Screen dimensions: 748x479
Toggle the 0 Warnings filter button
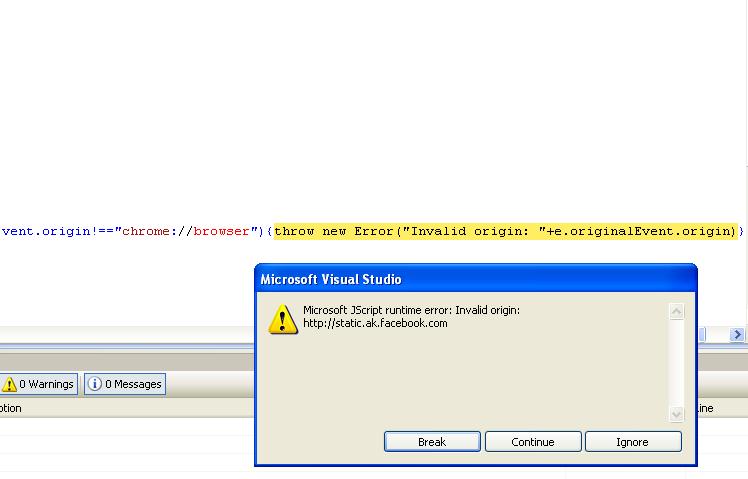click(39, 384)
